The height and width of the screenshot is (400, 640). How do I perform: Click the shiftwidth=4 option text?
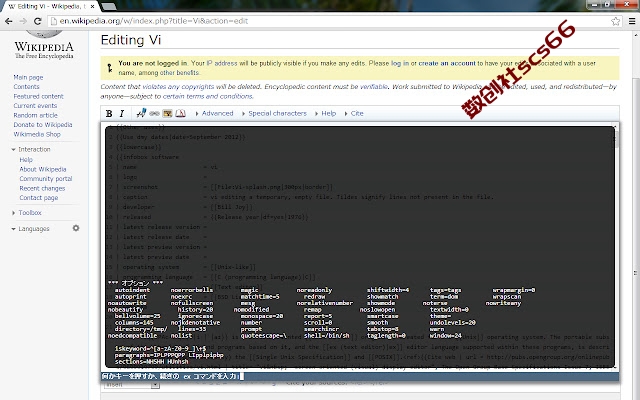tap(388, 290)
